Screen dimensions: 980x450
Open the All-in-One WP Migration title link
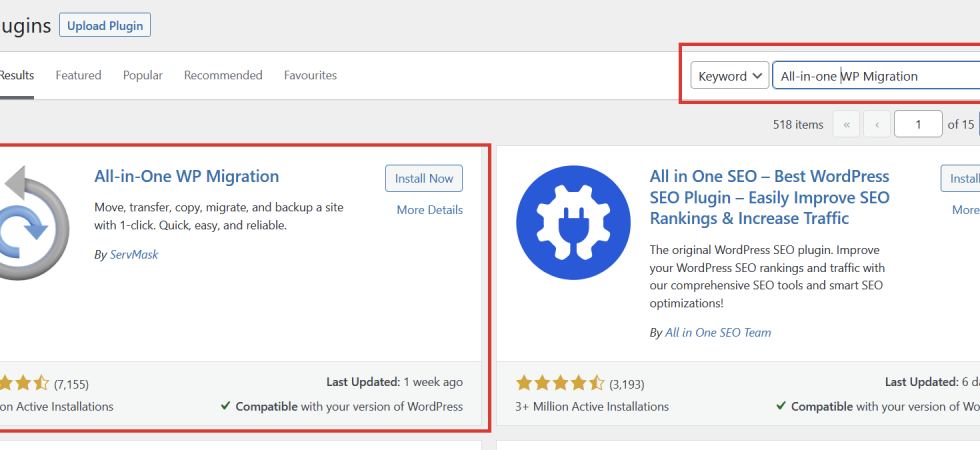pyautogui.click(x=186, y=176)
